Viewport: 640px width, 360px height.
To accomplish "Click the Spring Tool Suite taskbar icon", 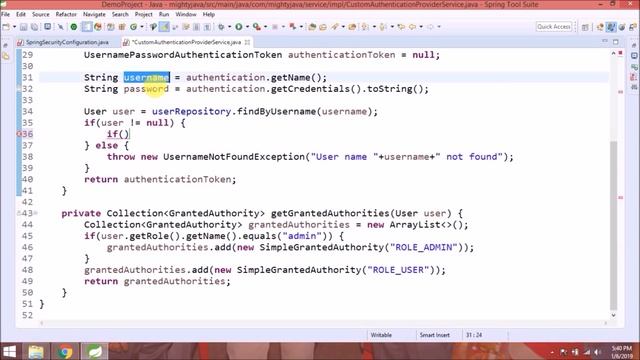I will pyautogui.click(x=94, y=351).
